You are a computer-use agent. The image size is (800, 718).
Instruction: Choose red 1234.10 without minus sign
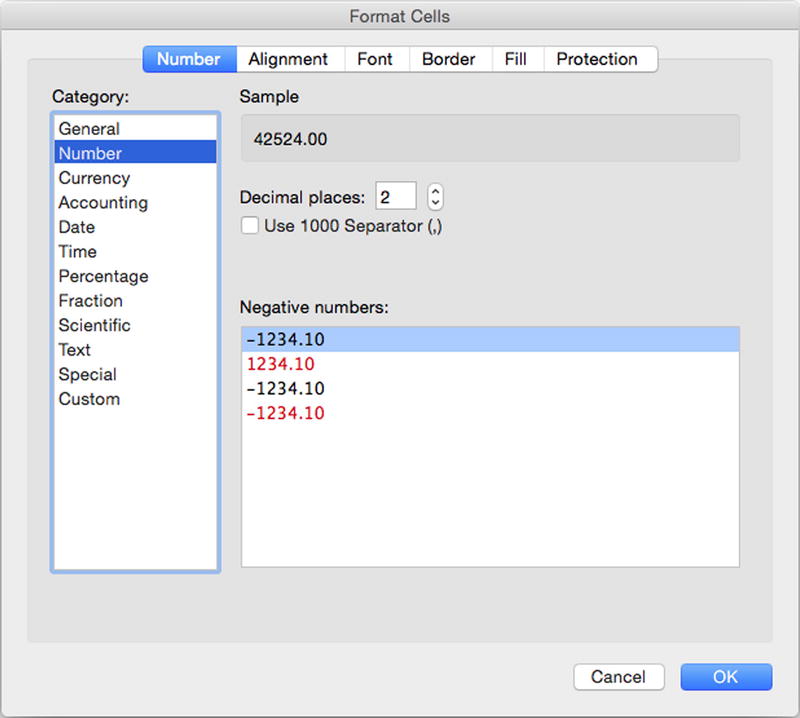pos(490,364)
